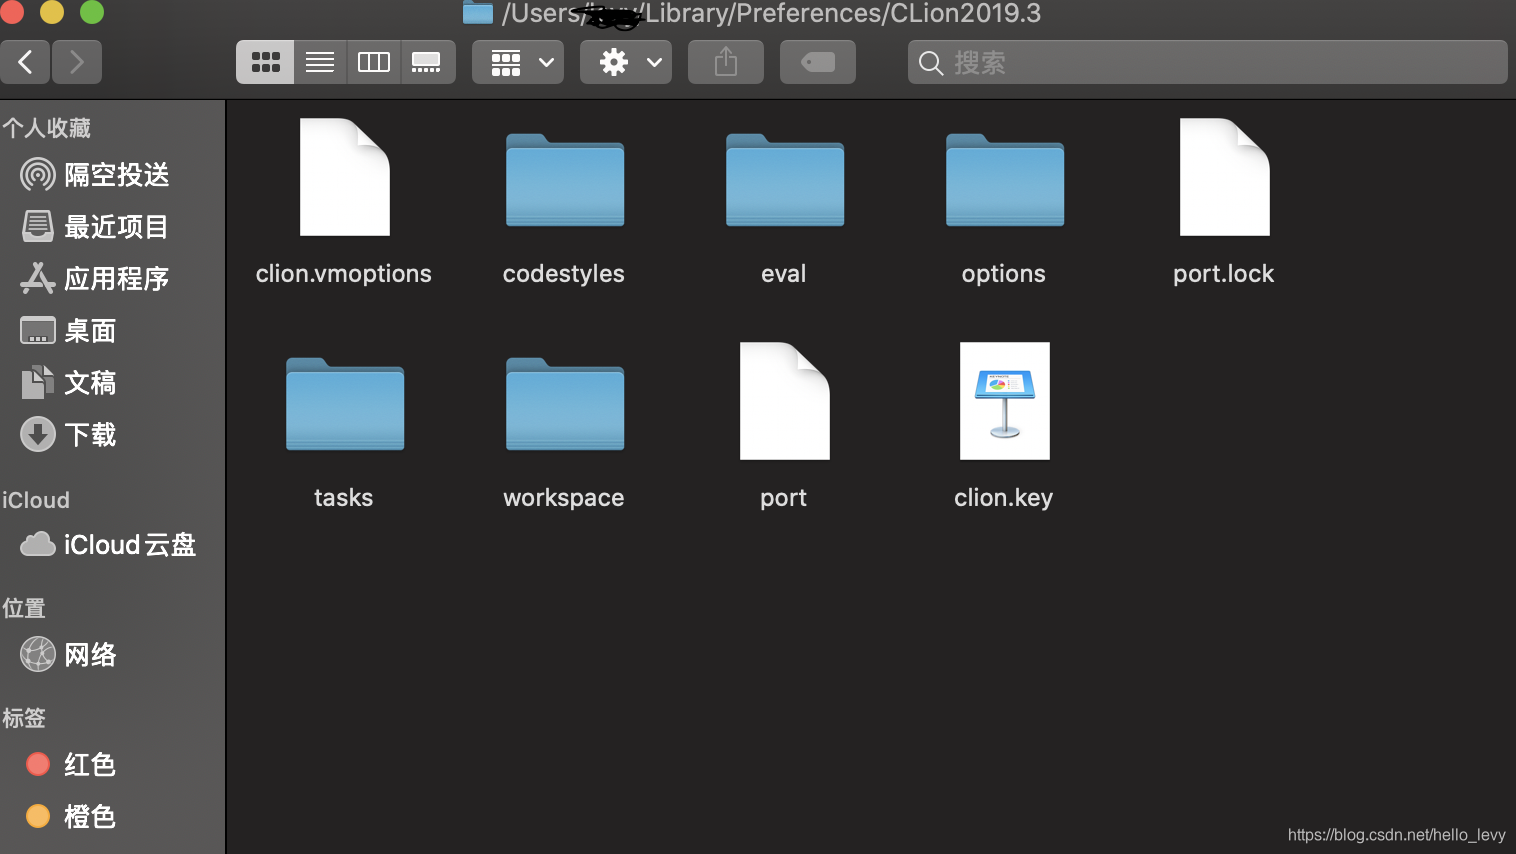
Task: Click the eval name label
Action: click(784, 274)
